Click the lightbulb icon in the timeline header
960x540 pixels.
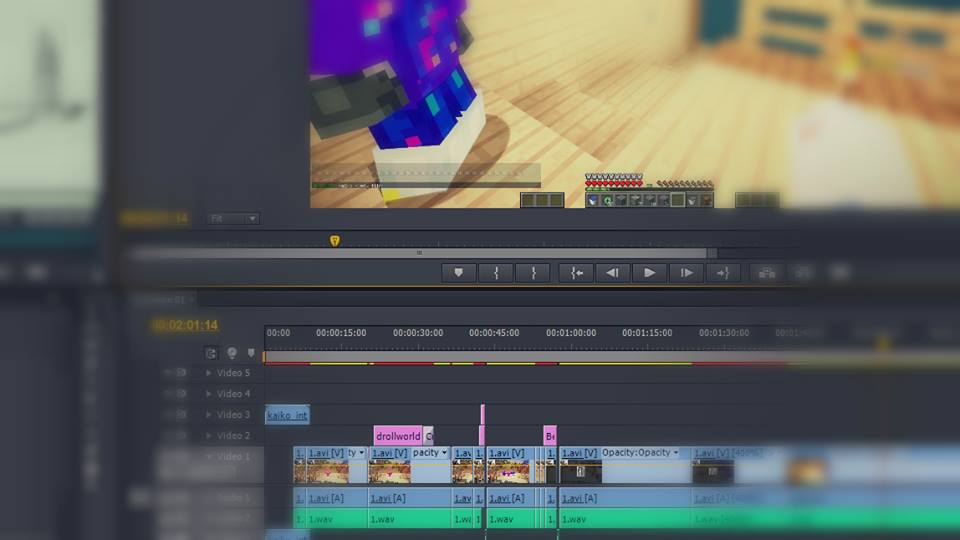231,353
